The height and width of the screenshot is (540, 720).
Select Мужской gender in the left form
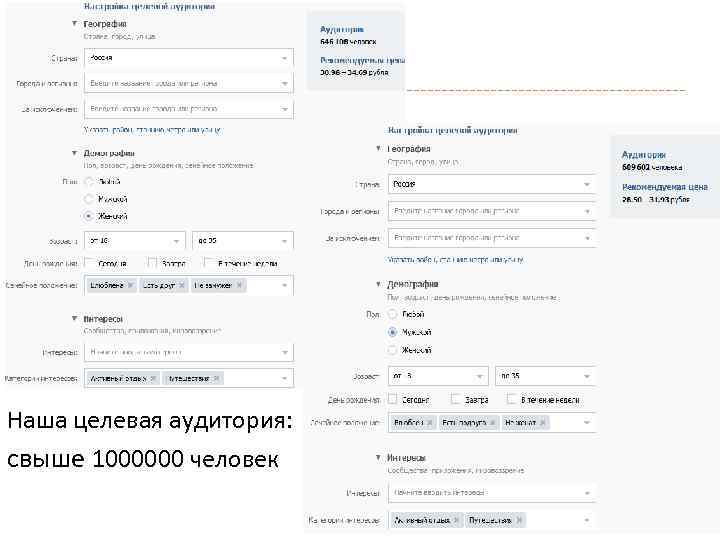point(89,199)
